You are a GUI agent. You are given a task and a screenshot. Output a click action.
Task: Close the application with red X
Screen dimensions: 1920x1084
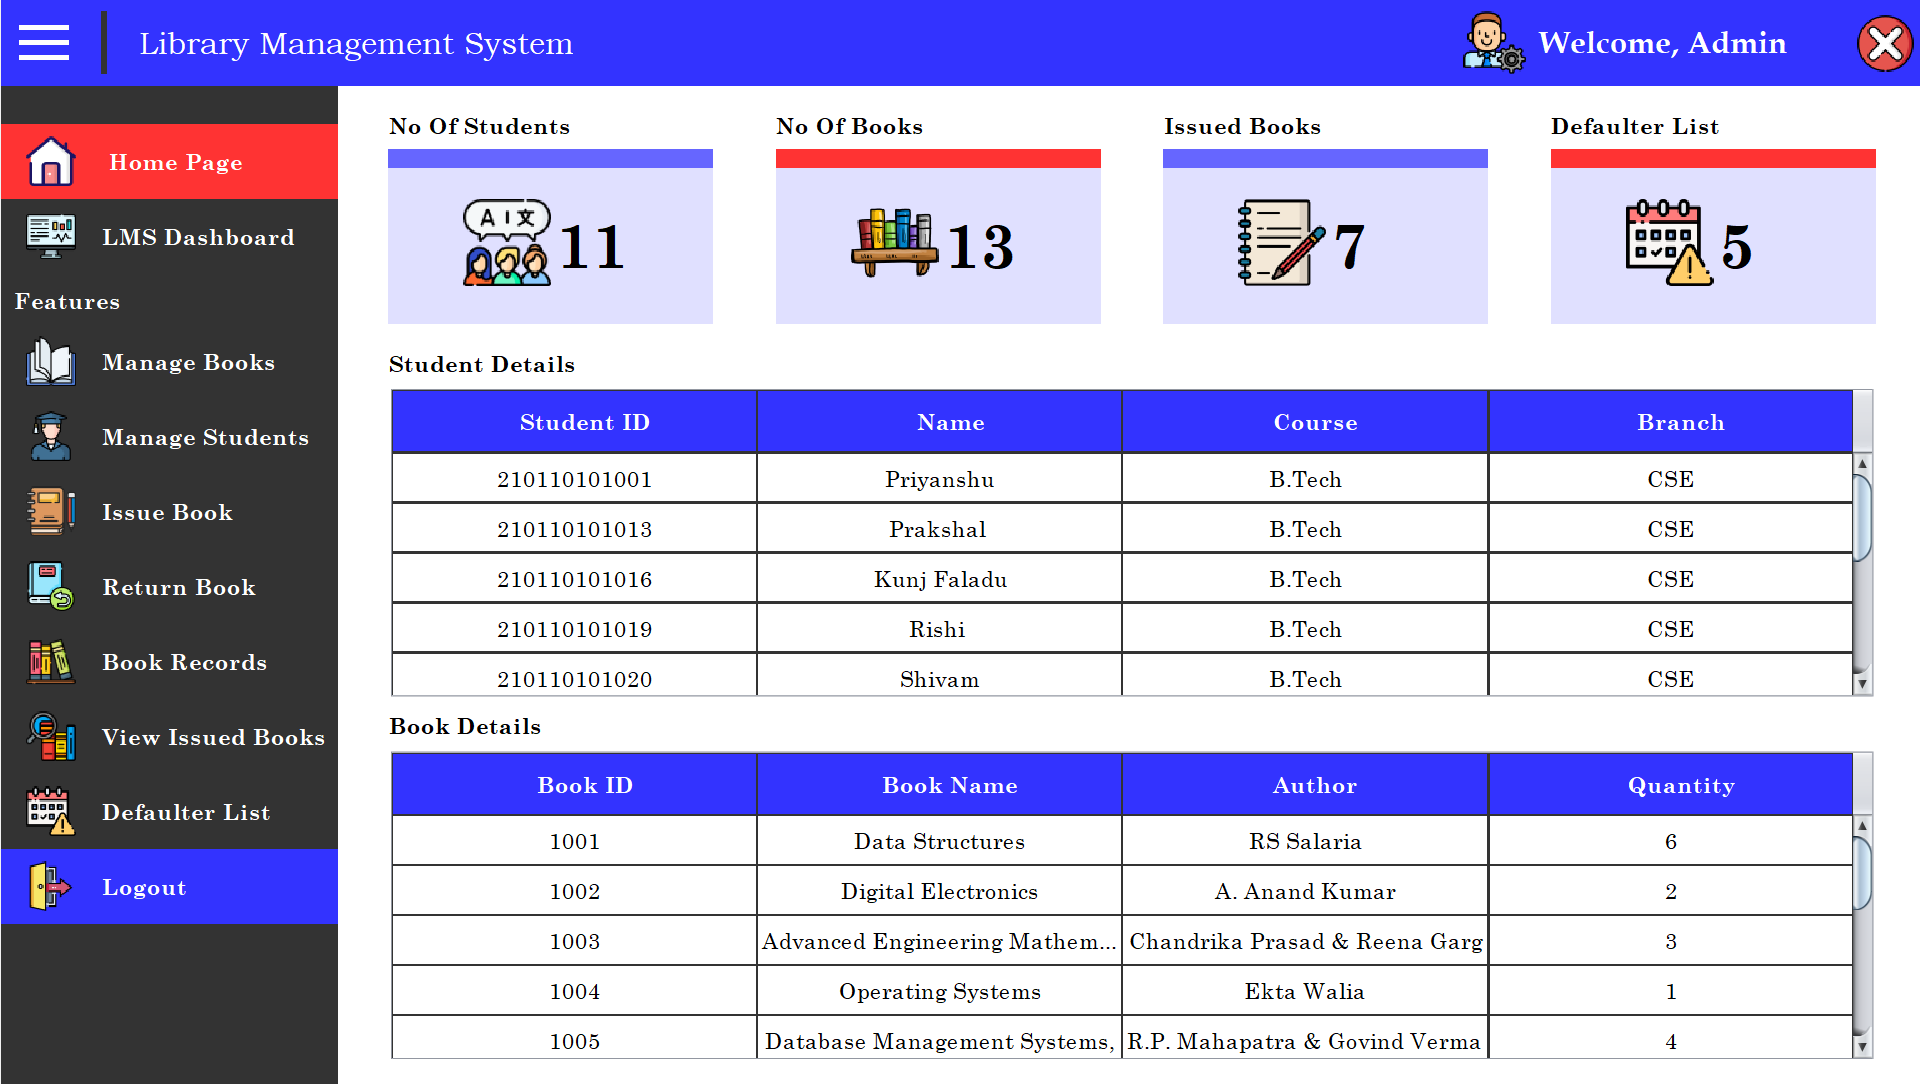(1885, 44)
